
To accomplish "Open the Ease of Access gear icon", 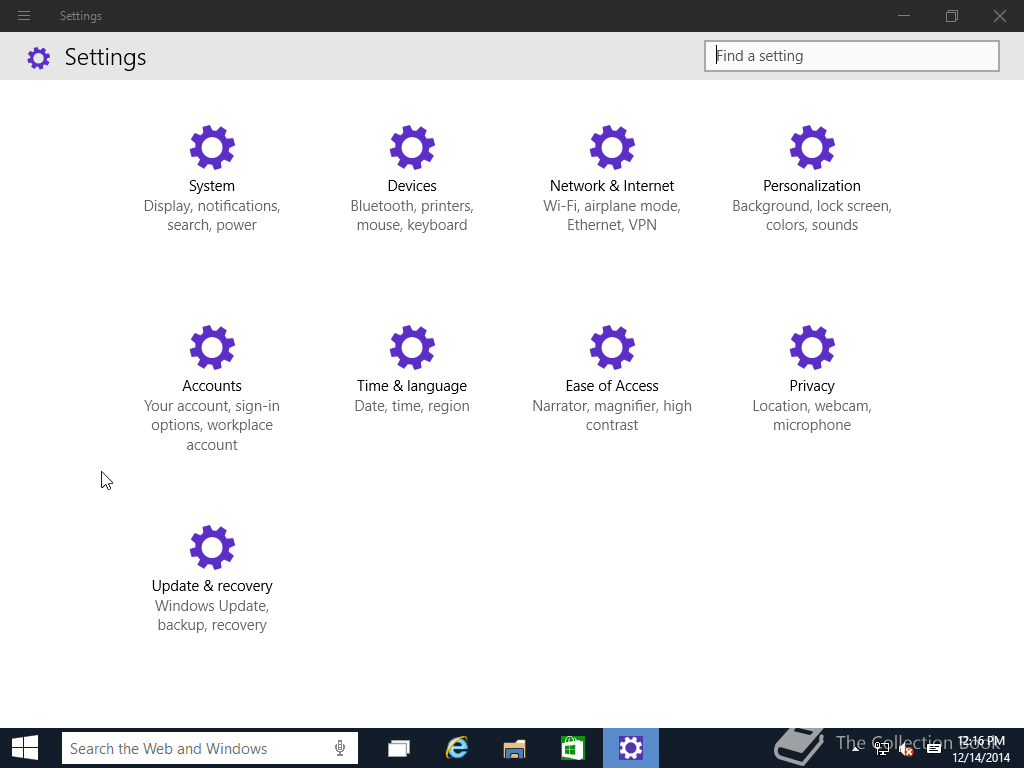I will click(612, 347).
